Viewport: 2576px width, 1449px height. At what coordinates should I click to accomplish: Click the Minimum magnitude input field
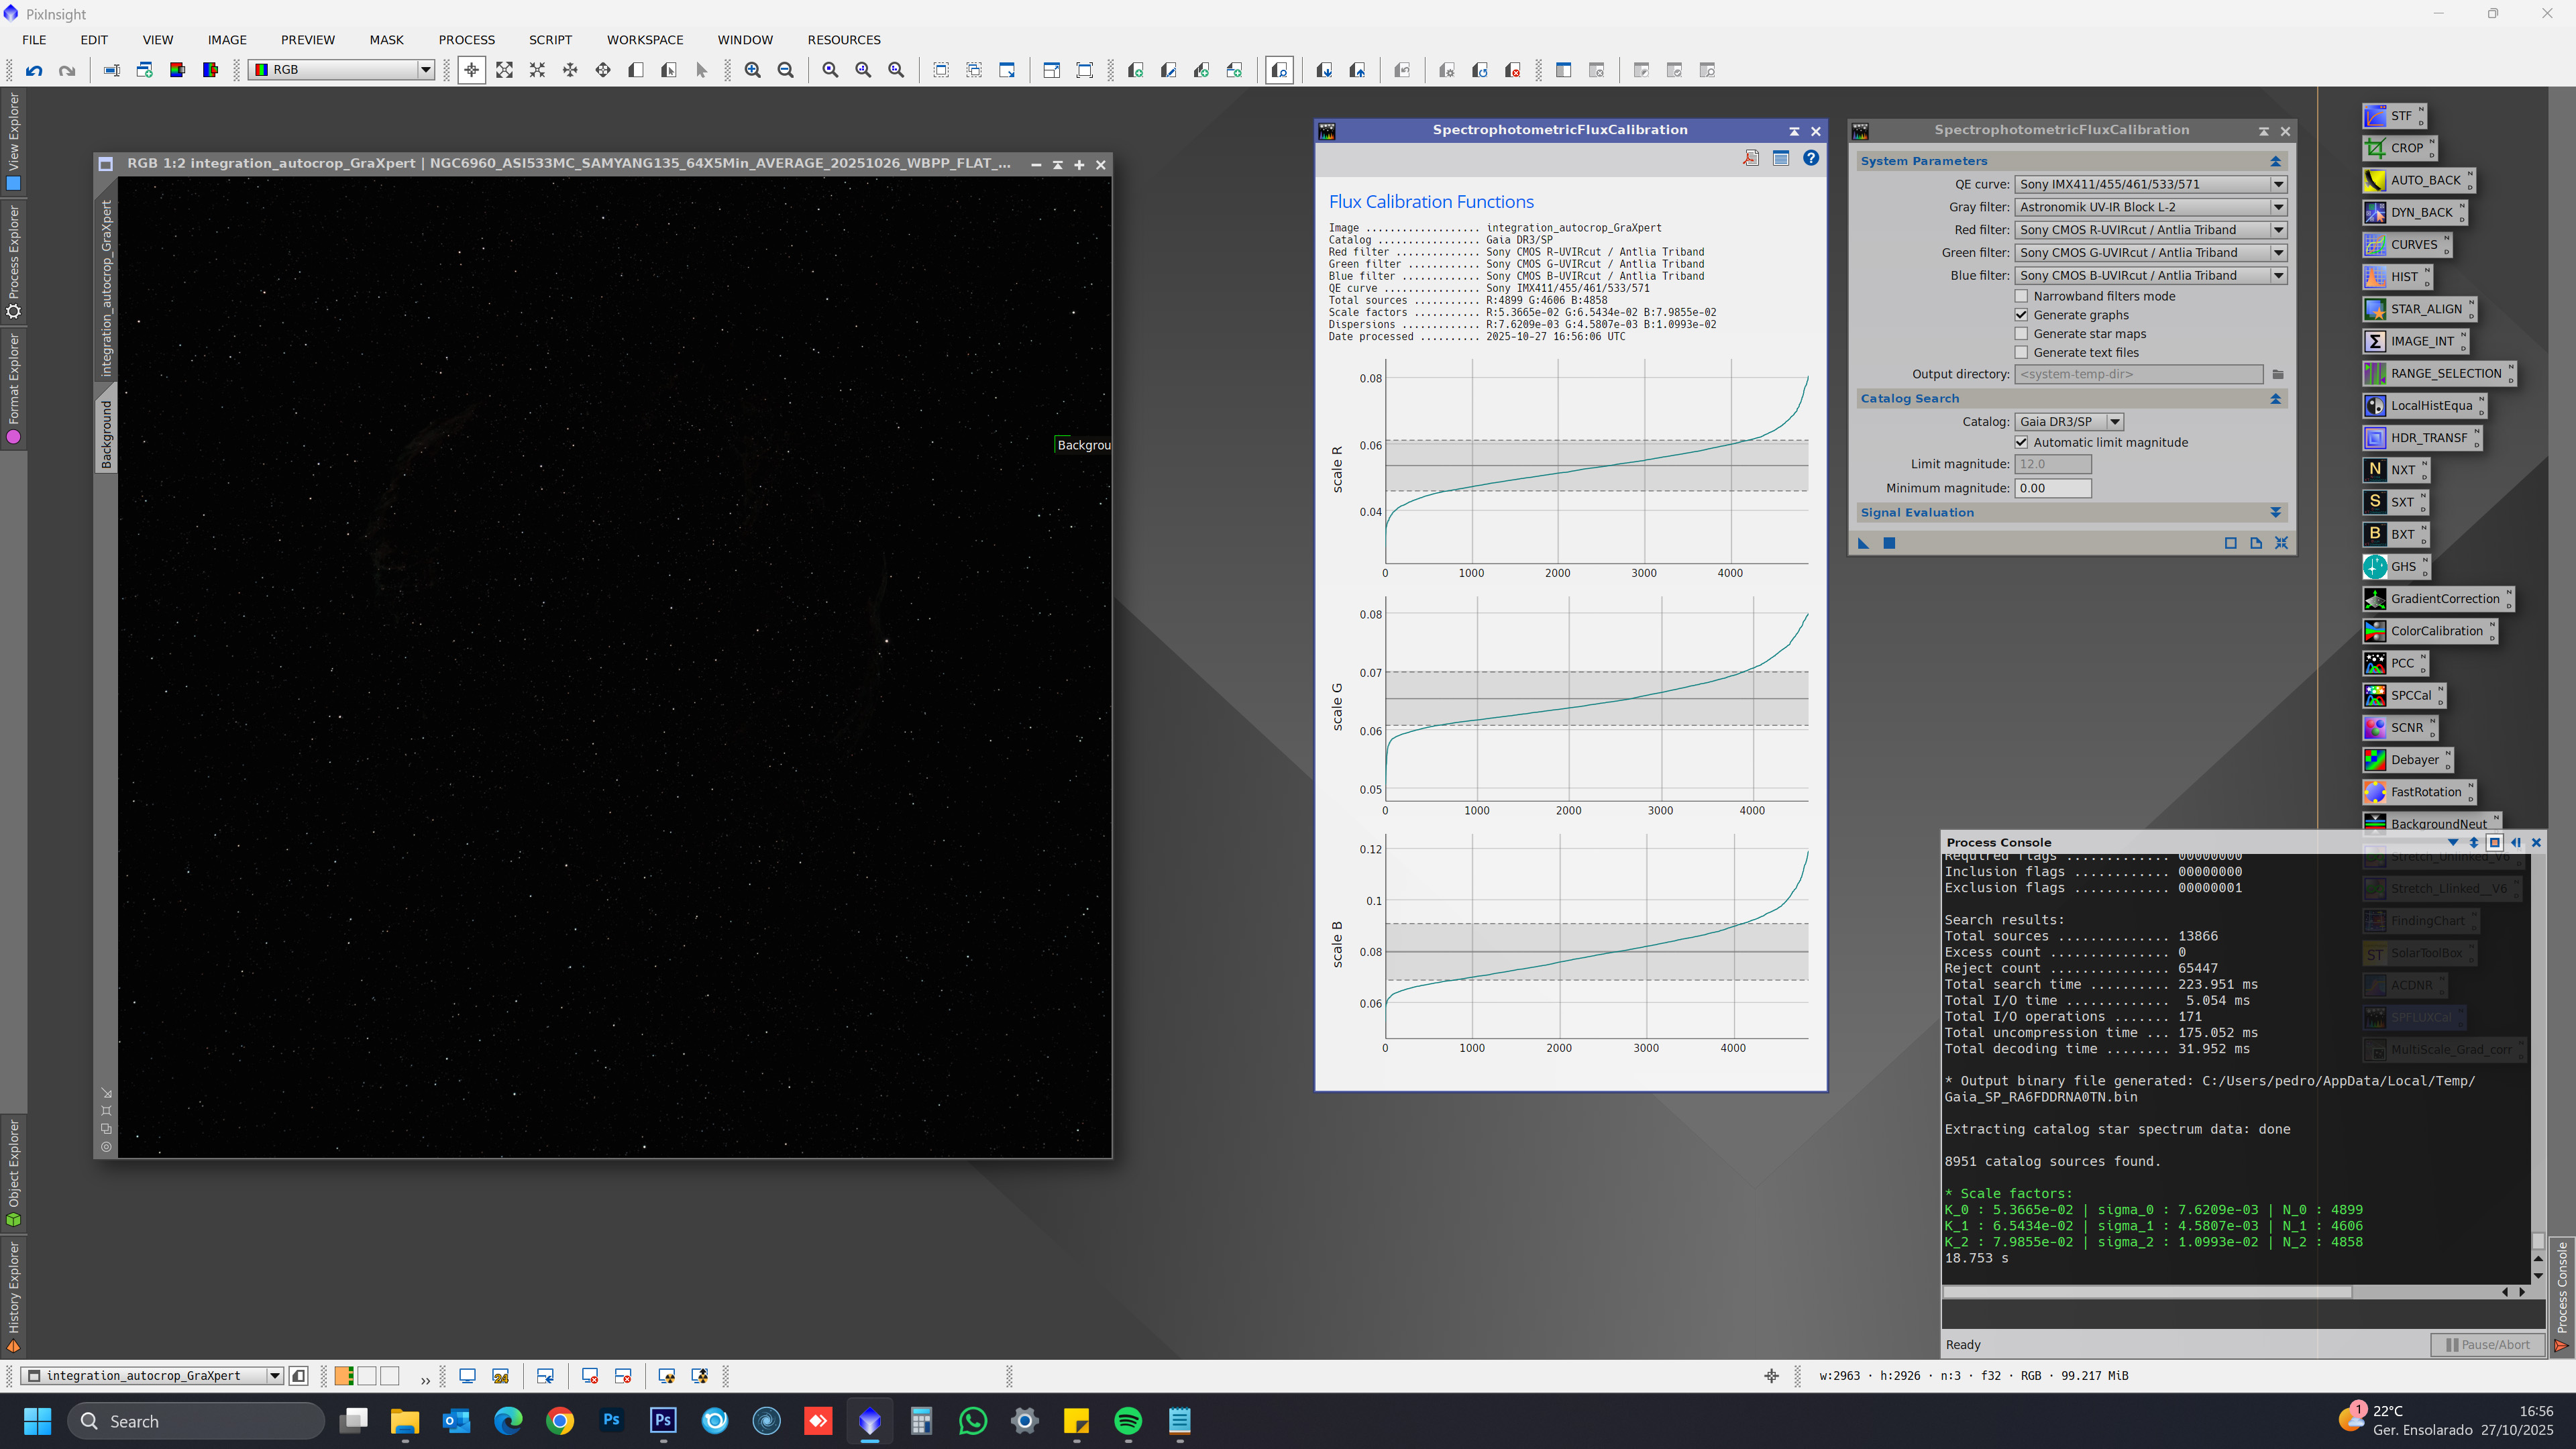click(2052, 488)
